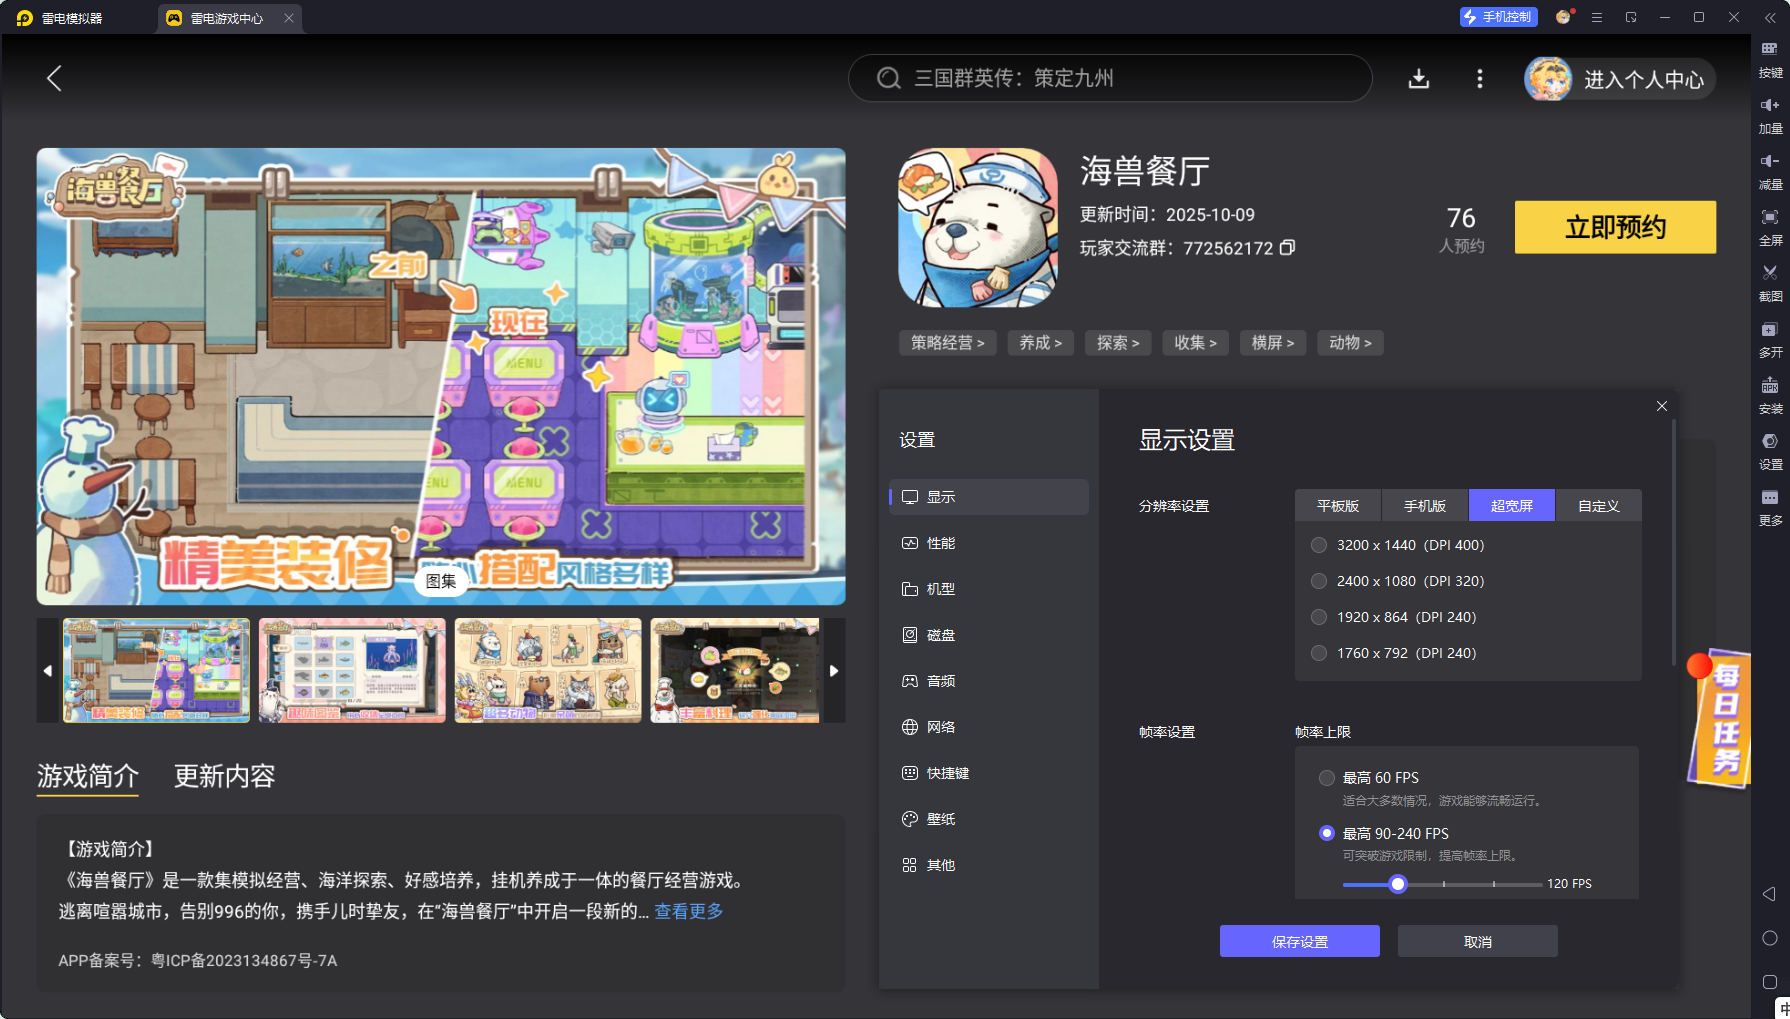
Task: Open the 横屏 tag
Action: [x=1273, y=343]
